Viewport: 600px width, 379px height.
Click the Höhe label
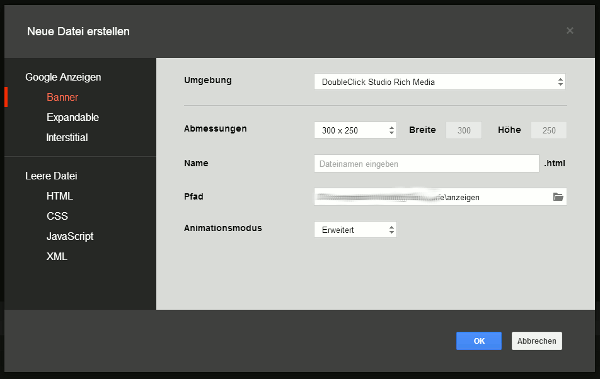[x=509, y=130]
